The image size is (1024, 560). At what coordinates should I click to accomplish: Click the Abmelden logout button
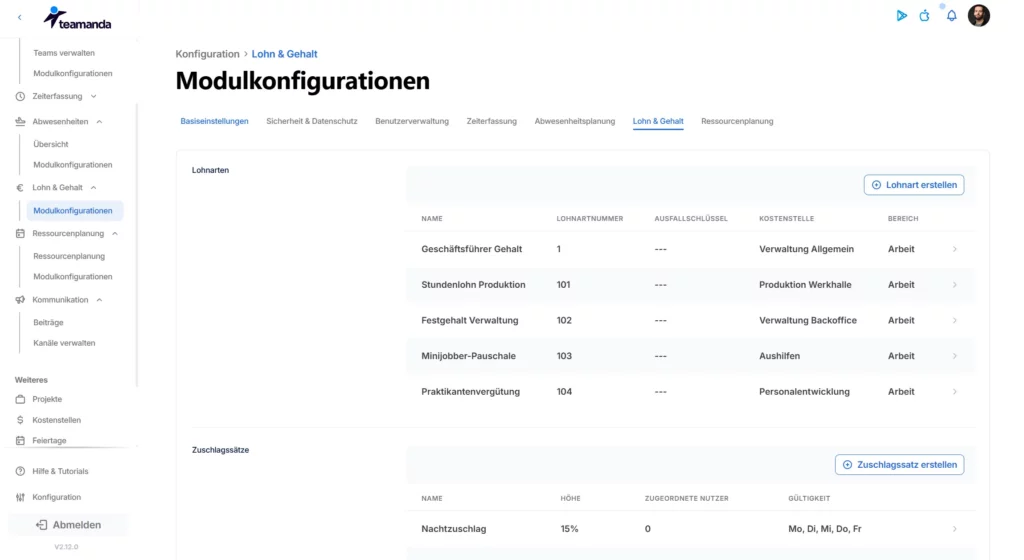[x=69, y=525]
